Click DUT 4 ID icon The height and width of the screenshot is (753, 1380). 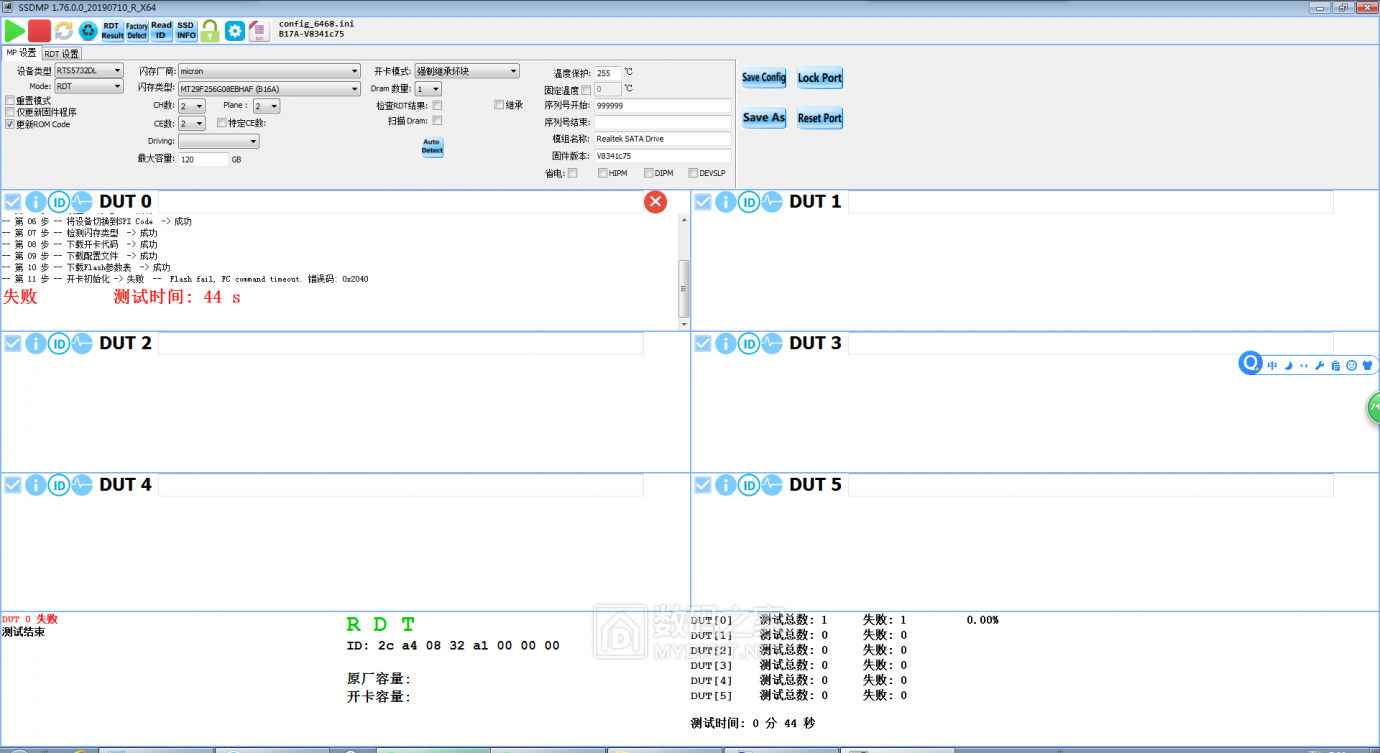click(59, 485)
